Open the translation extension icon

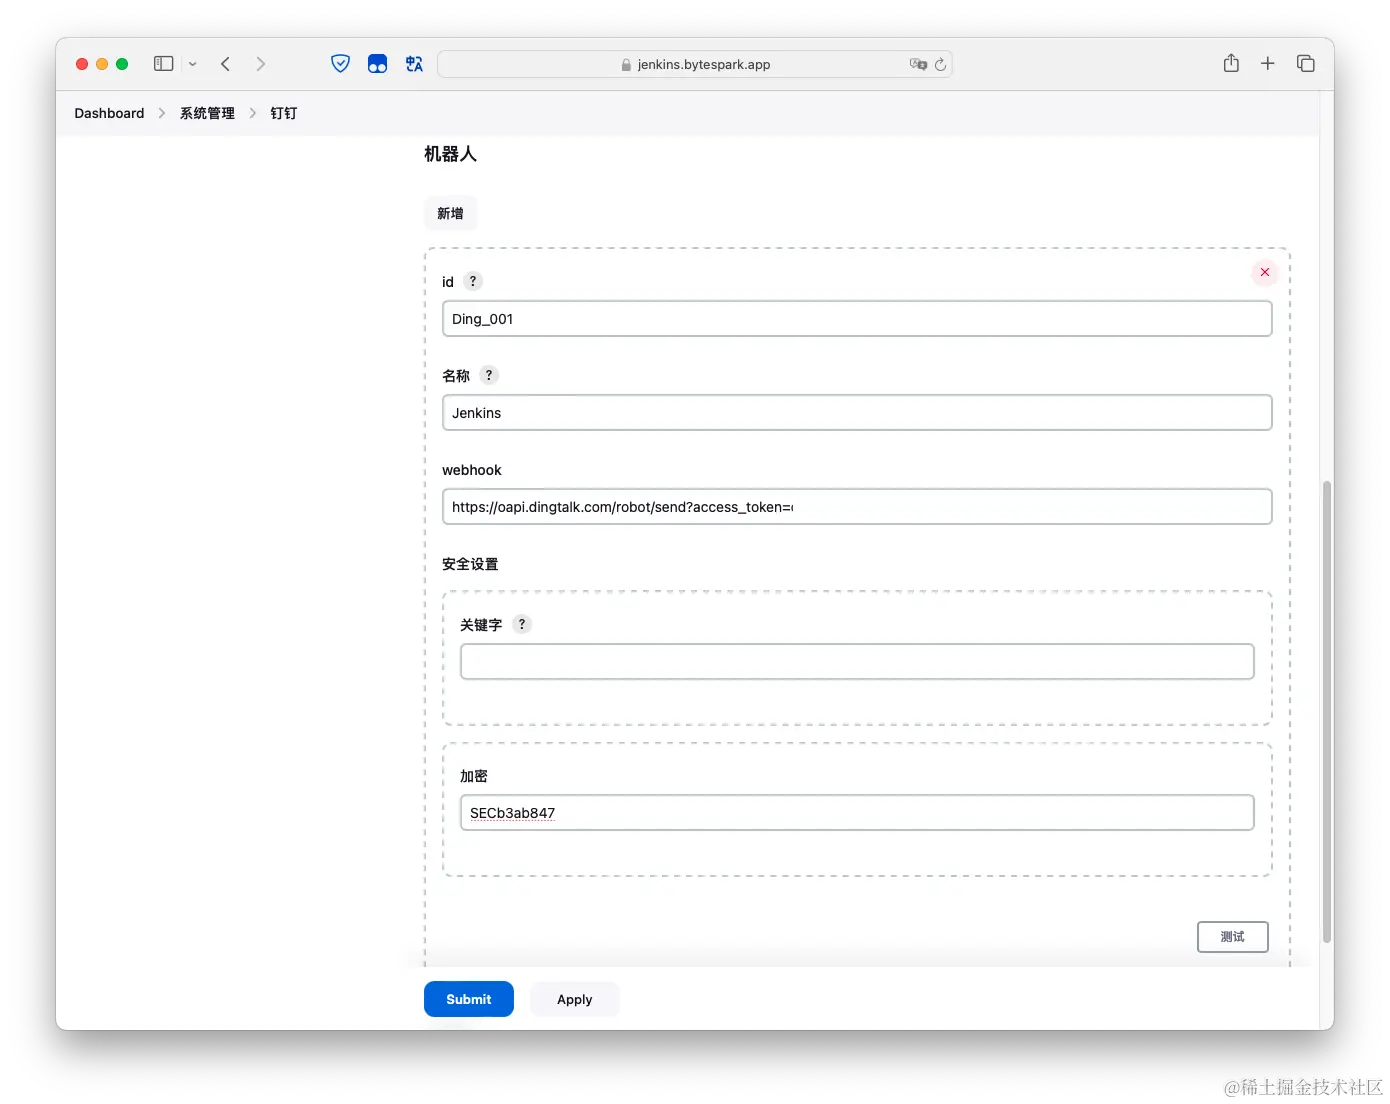pos(414,64)
